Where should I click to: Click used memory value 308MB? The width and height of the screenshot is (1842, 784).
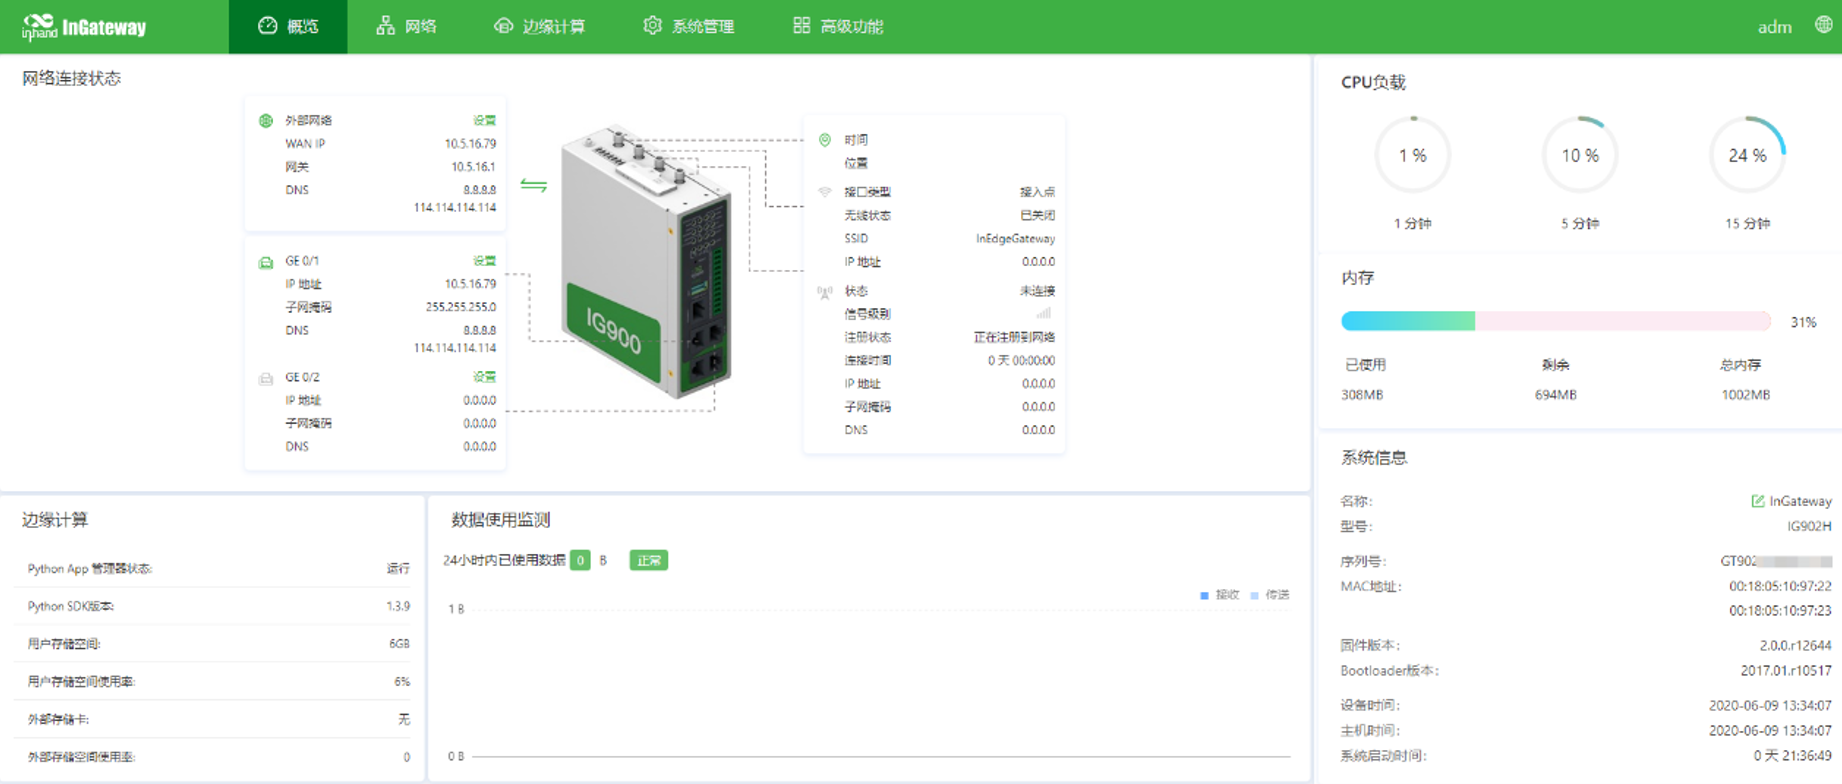click(x=1362, y=395)
